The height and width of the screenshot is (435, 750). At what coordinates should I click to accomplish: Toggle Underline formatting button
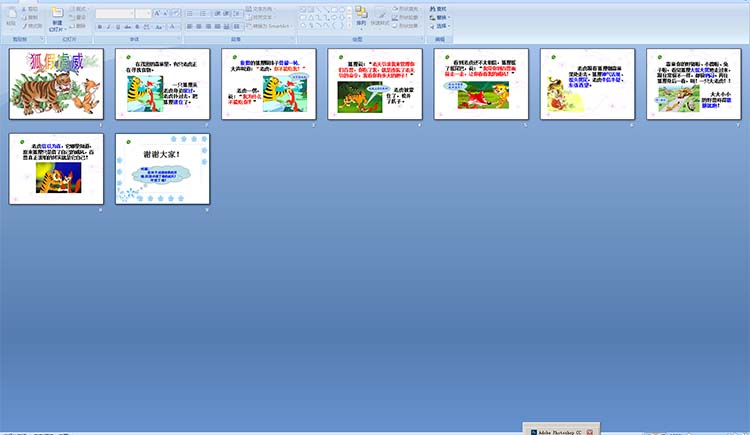[x=118, y=27]
